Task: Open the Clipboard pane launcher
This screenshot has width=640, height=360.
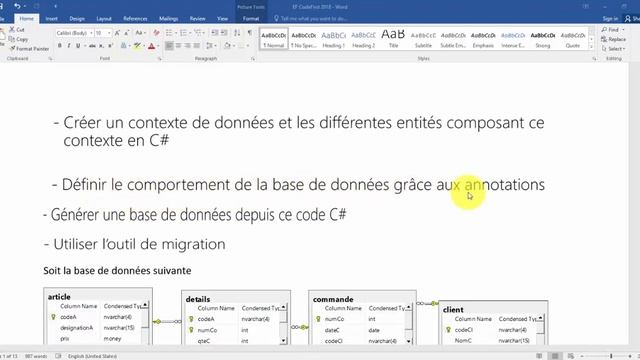Action: (51, 59)
